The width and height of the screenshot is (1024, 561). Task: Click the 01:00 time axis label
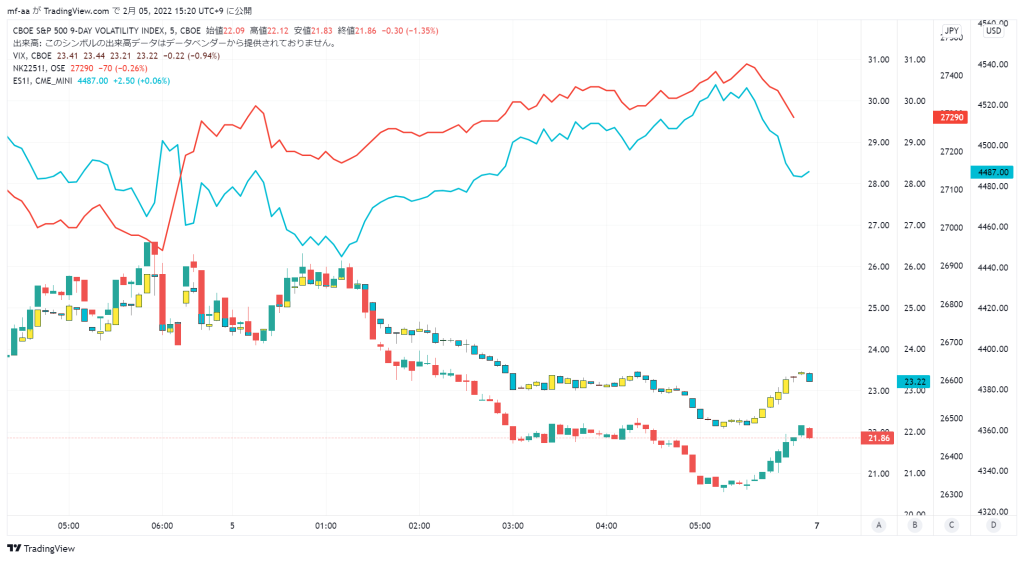pyautogui.click(x=326, y=526)
